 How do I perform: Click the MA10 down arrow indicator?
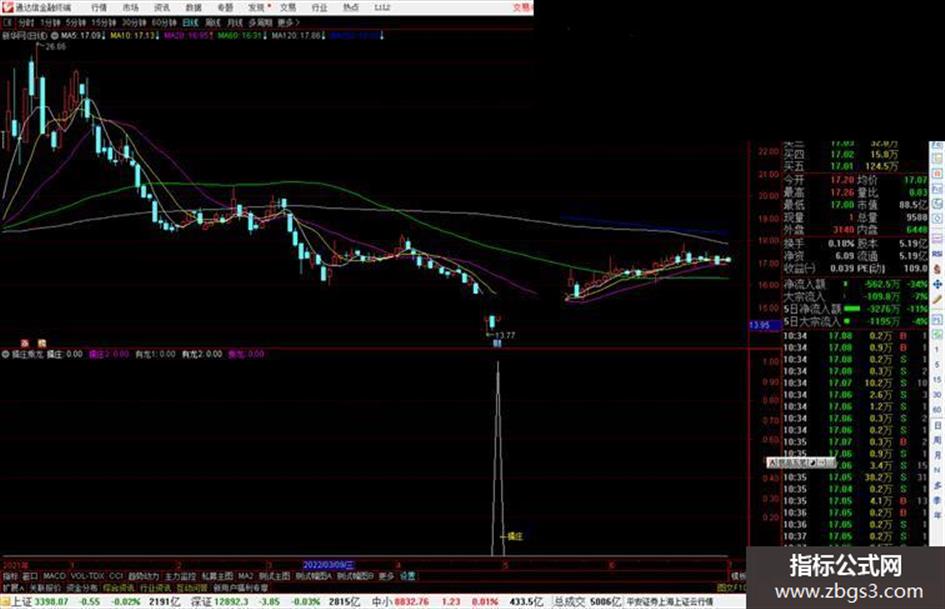click(x=158, y=36)
